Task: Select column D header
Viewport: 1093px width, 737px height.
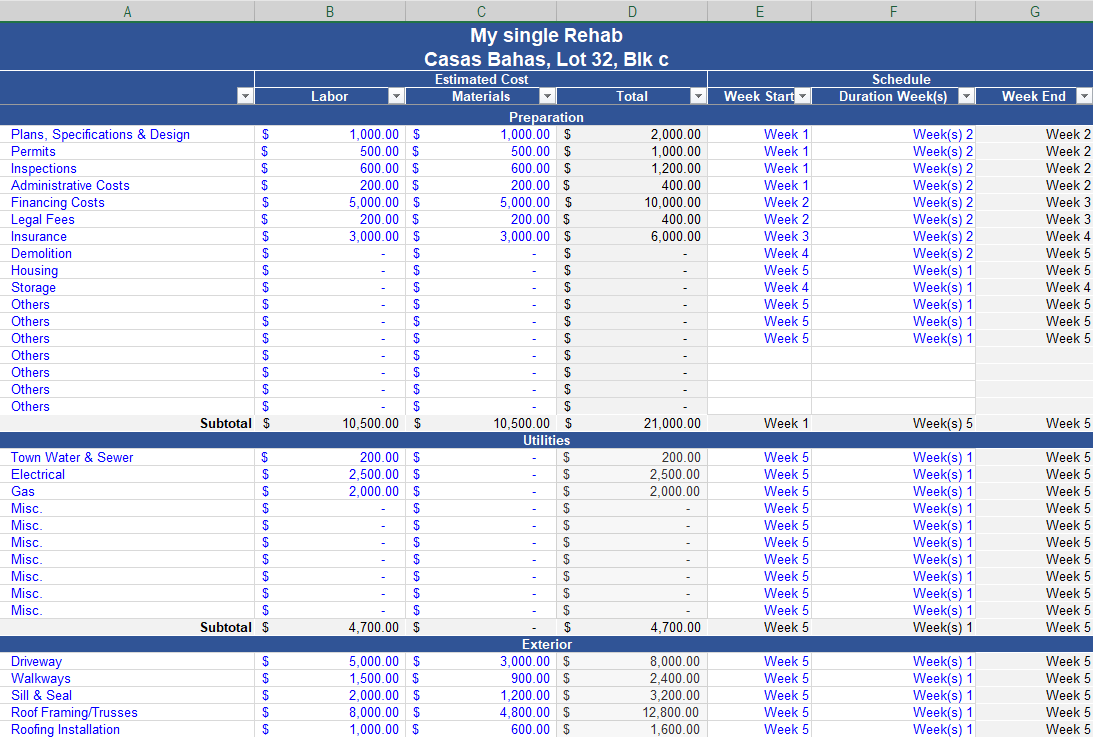Action: pyautogui.click(x=631, y=11)
